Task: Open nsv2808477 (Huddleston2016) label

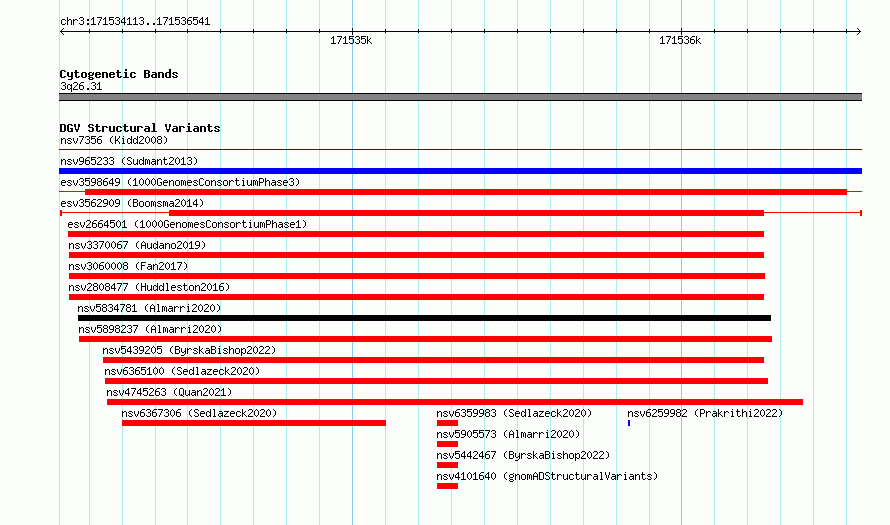Action: (149, 287)
